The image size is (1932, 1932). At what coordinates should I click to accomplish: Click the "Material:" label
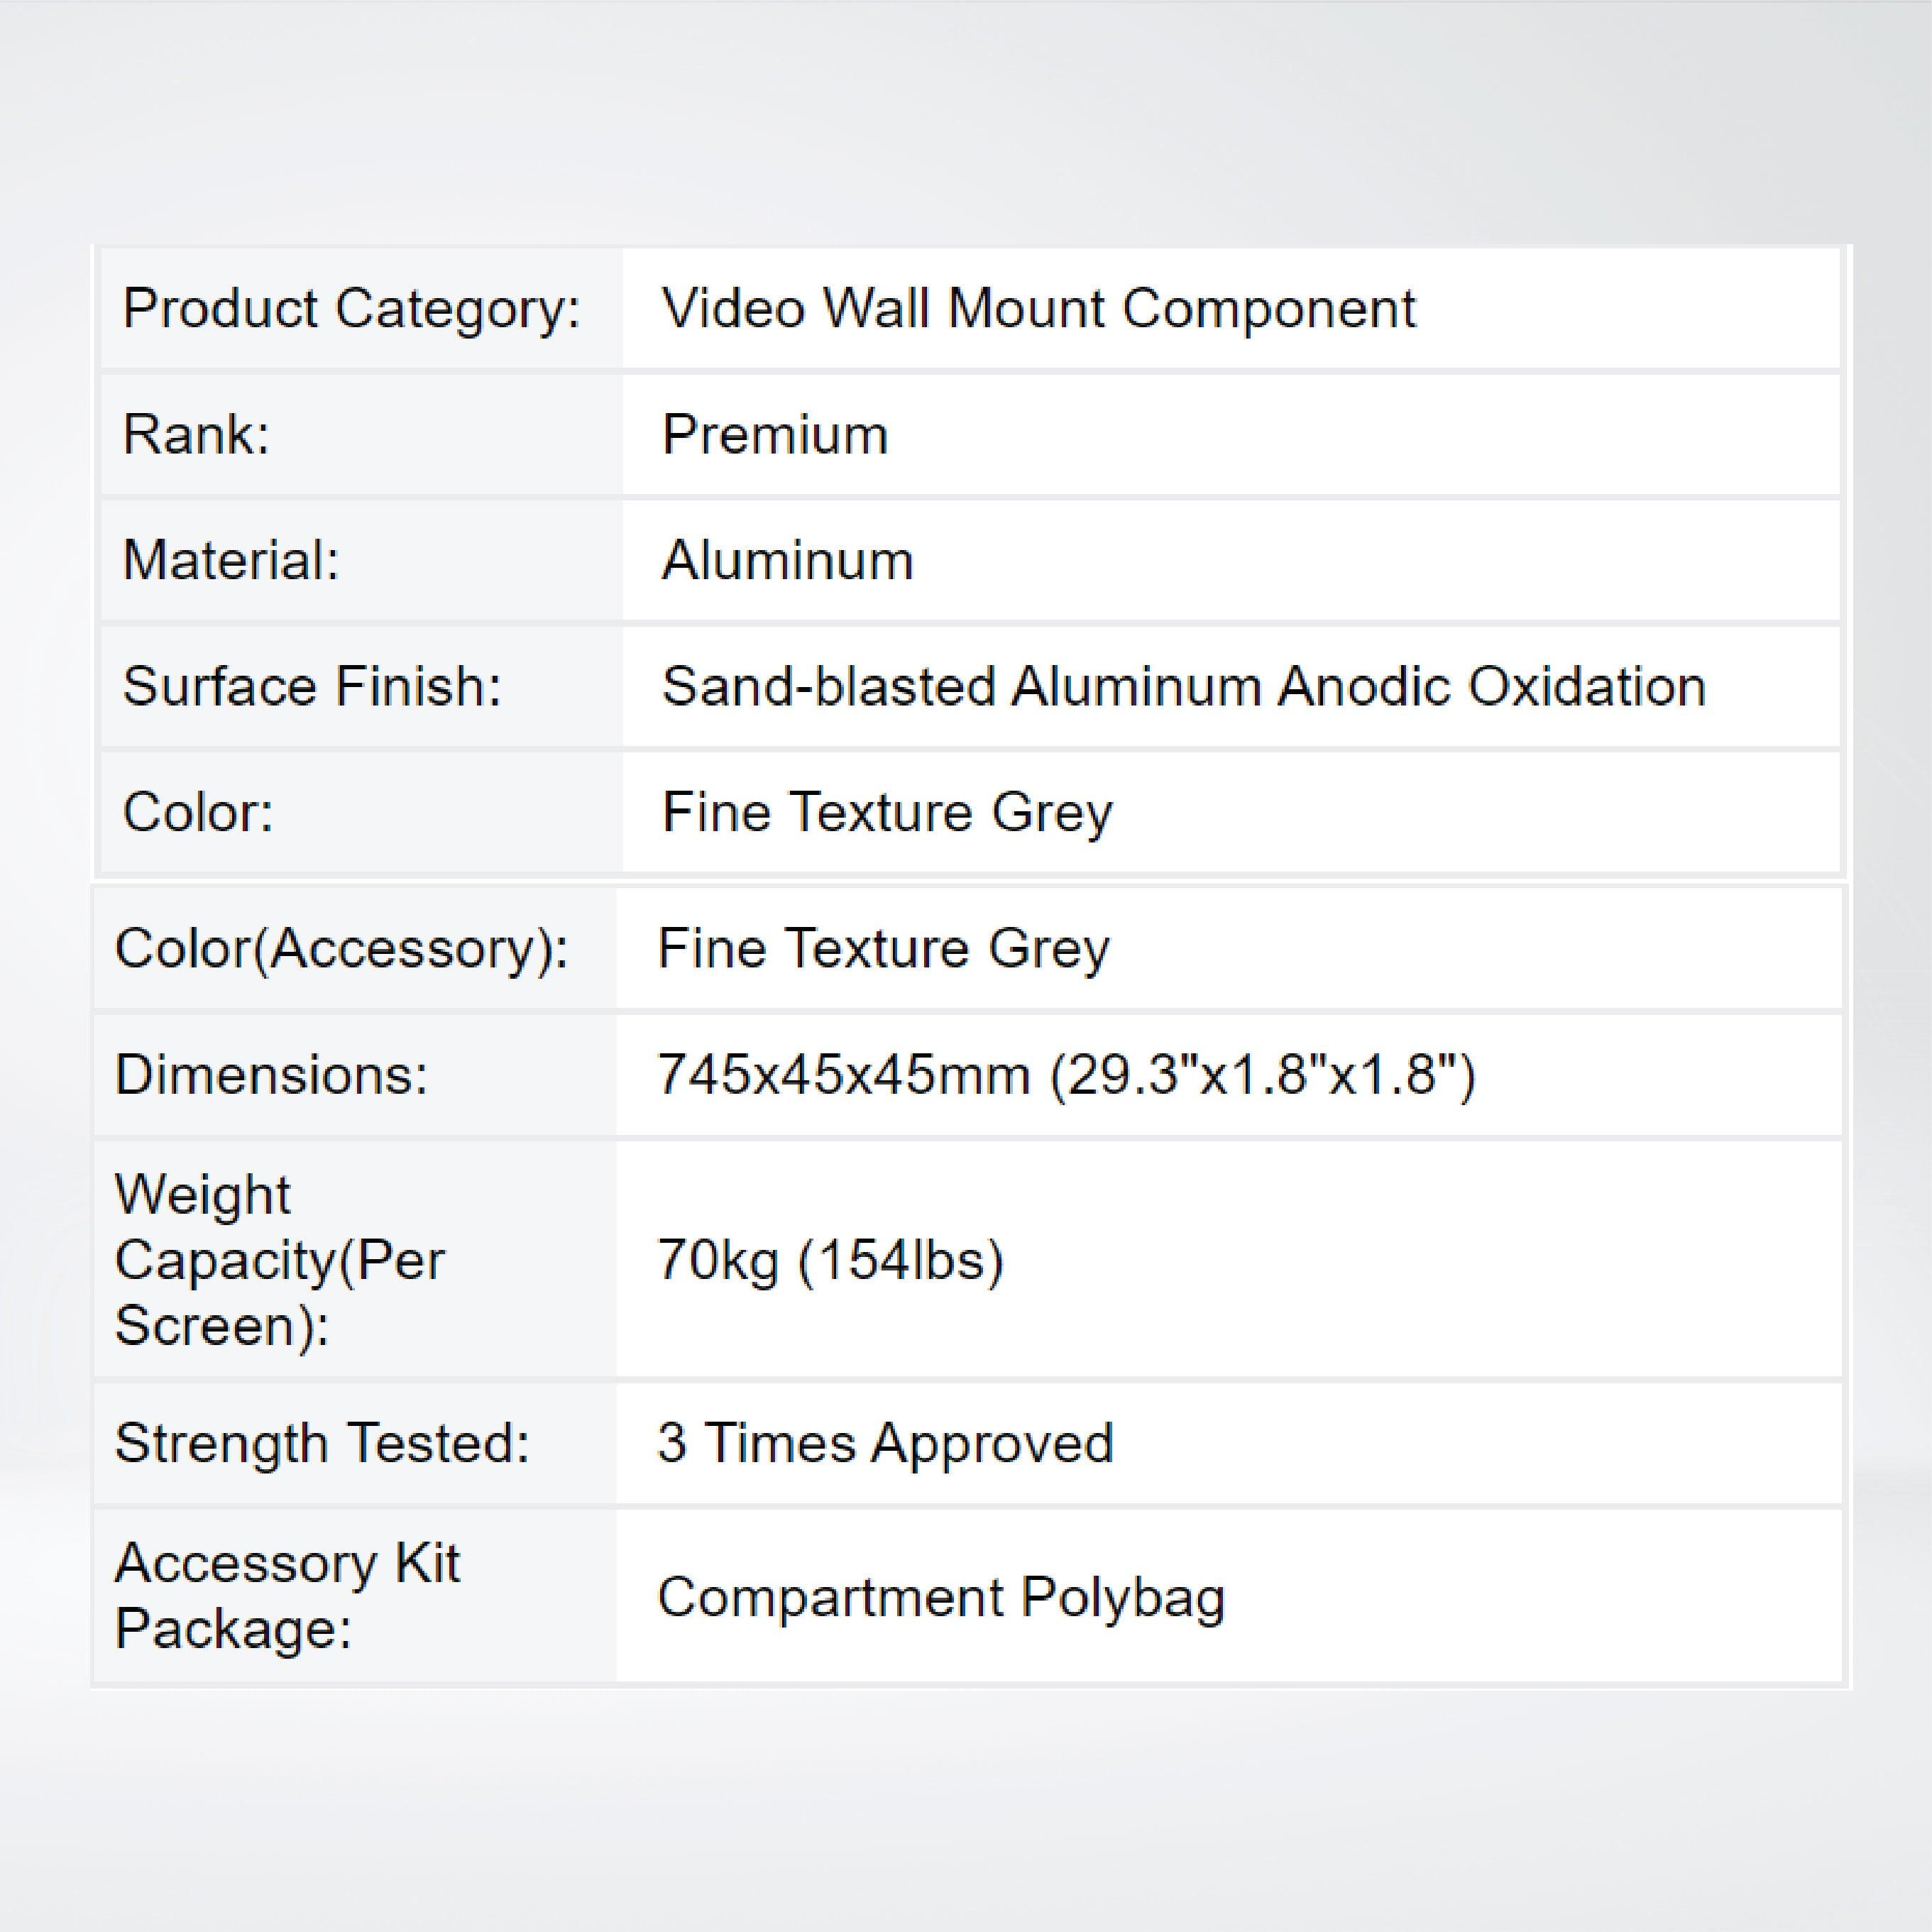pyautogui.click(x=231, y=560)
